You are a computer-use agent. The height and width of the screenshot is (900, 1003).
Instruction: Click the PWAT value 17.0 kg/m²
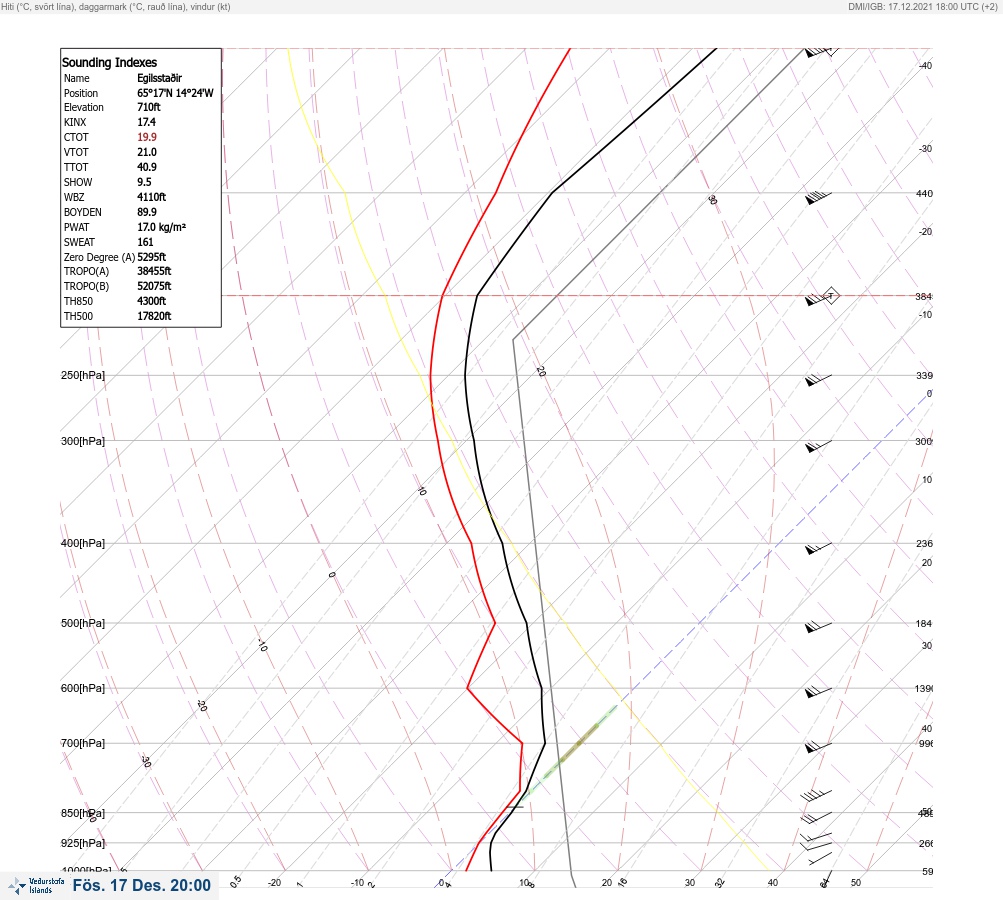pos(161,227)
